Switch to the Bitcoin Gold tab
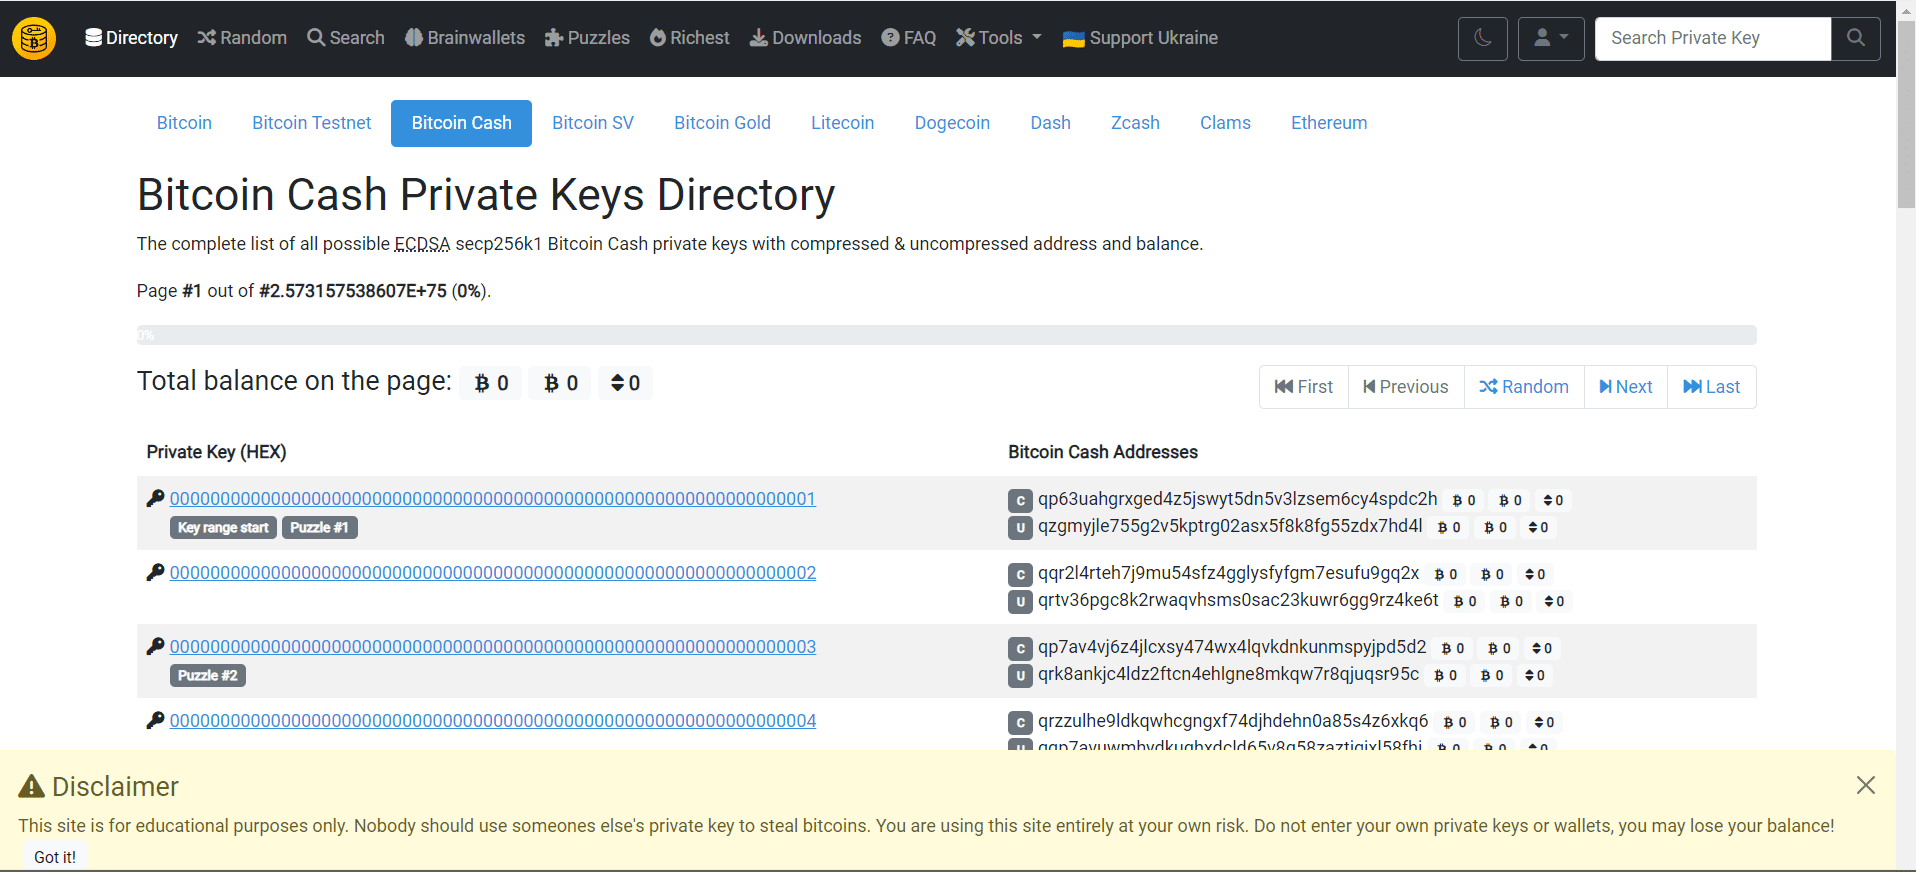This screenshot has width=1916, height=872. tap(722, 123)
